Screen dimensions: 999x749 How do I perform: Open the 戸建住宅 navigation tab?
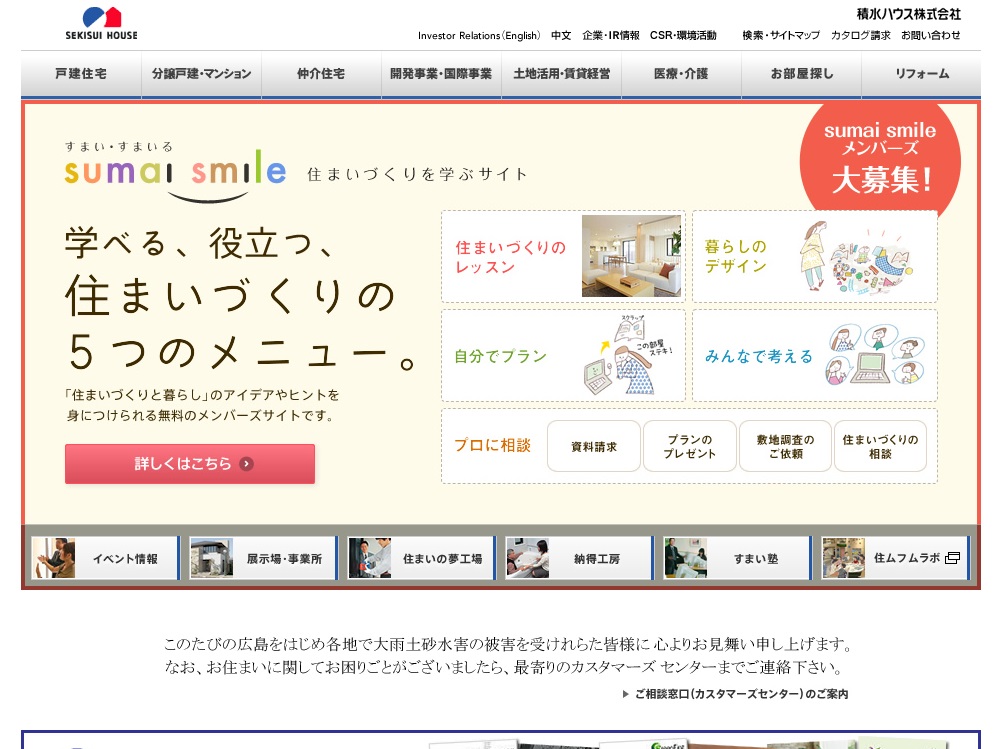click(x=81, y=75)
